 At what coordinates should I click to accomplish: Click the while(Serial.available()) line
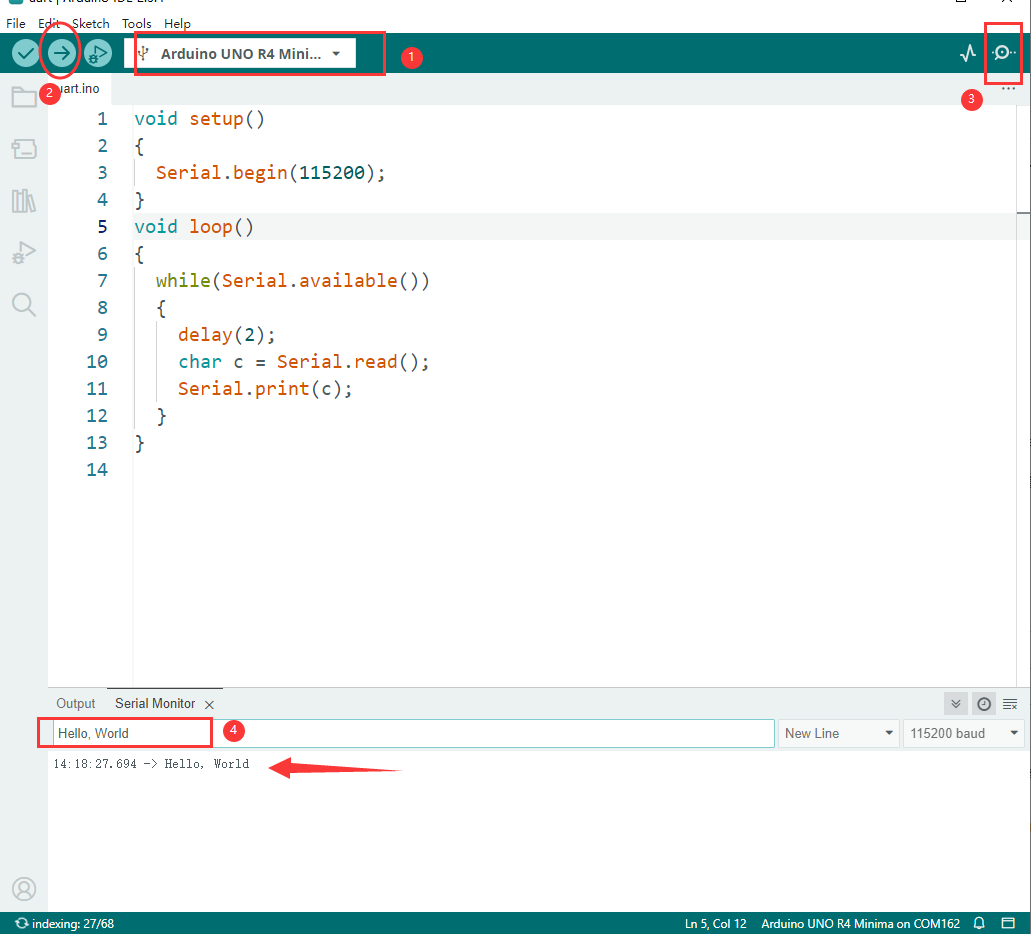293,281
